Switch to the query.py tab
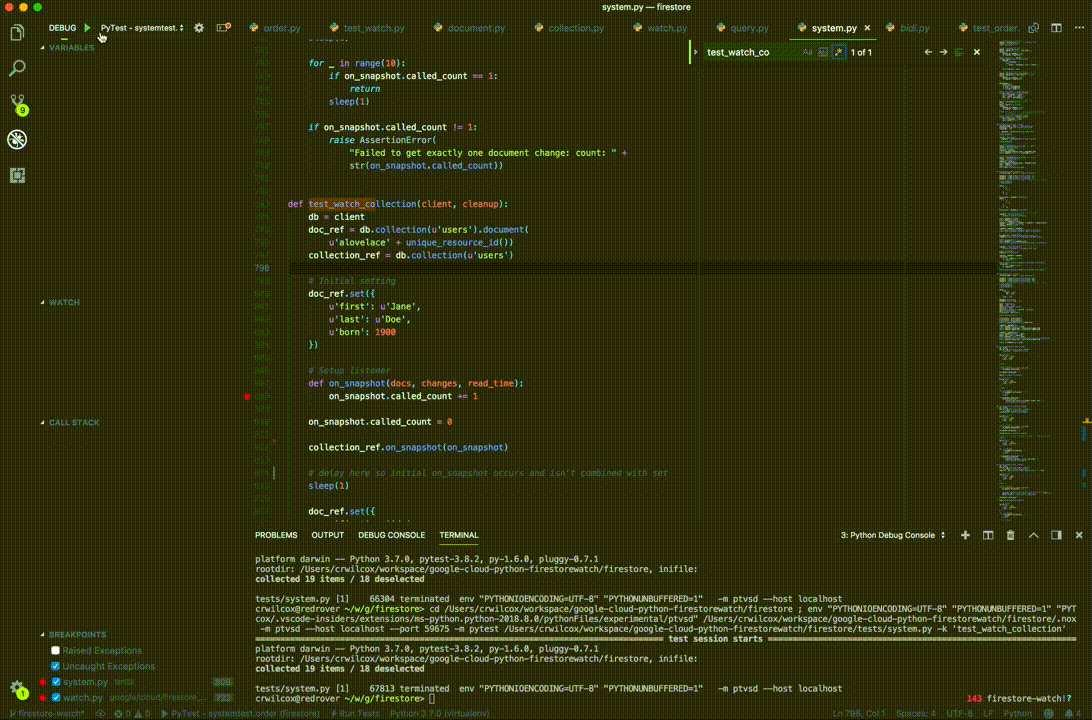Image resolution: width=1092 pixels, height=720 pixels. (x=742, y=28)
